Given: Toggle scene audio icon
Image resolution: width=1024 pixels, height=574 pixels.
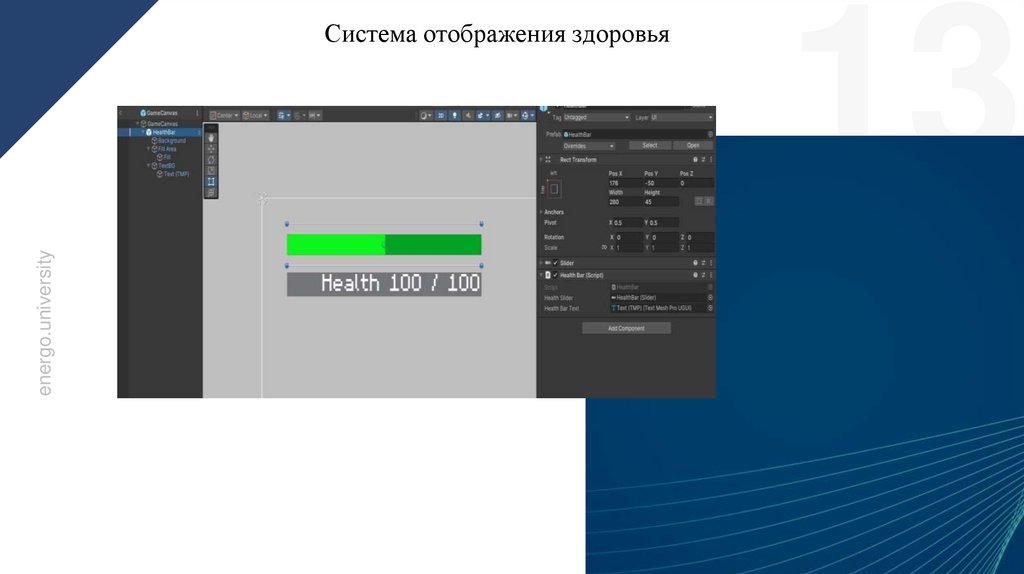Looking at the screenshot, I should pos(468,115).
